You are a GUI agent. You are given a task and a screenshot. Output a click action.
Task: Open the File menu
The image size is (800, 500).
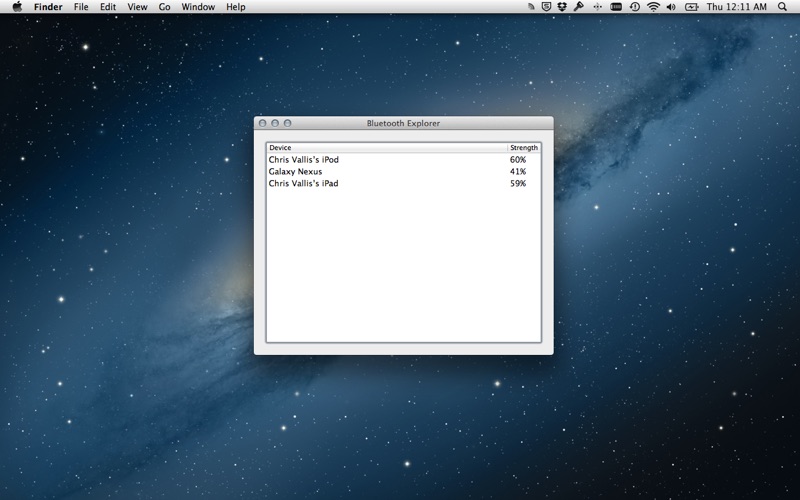[81, 7]
